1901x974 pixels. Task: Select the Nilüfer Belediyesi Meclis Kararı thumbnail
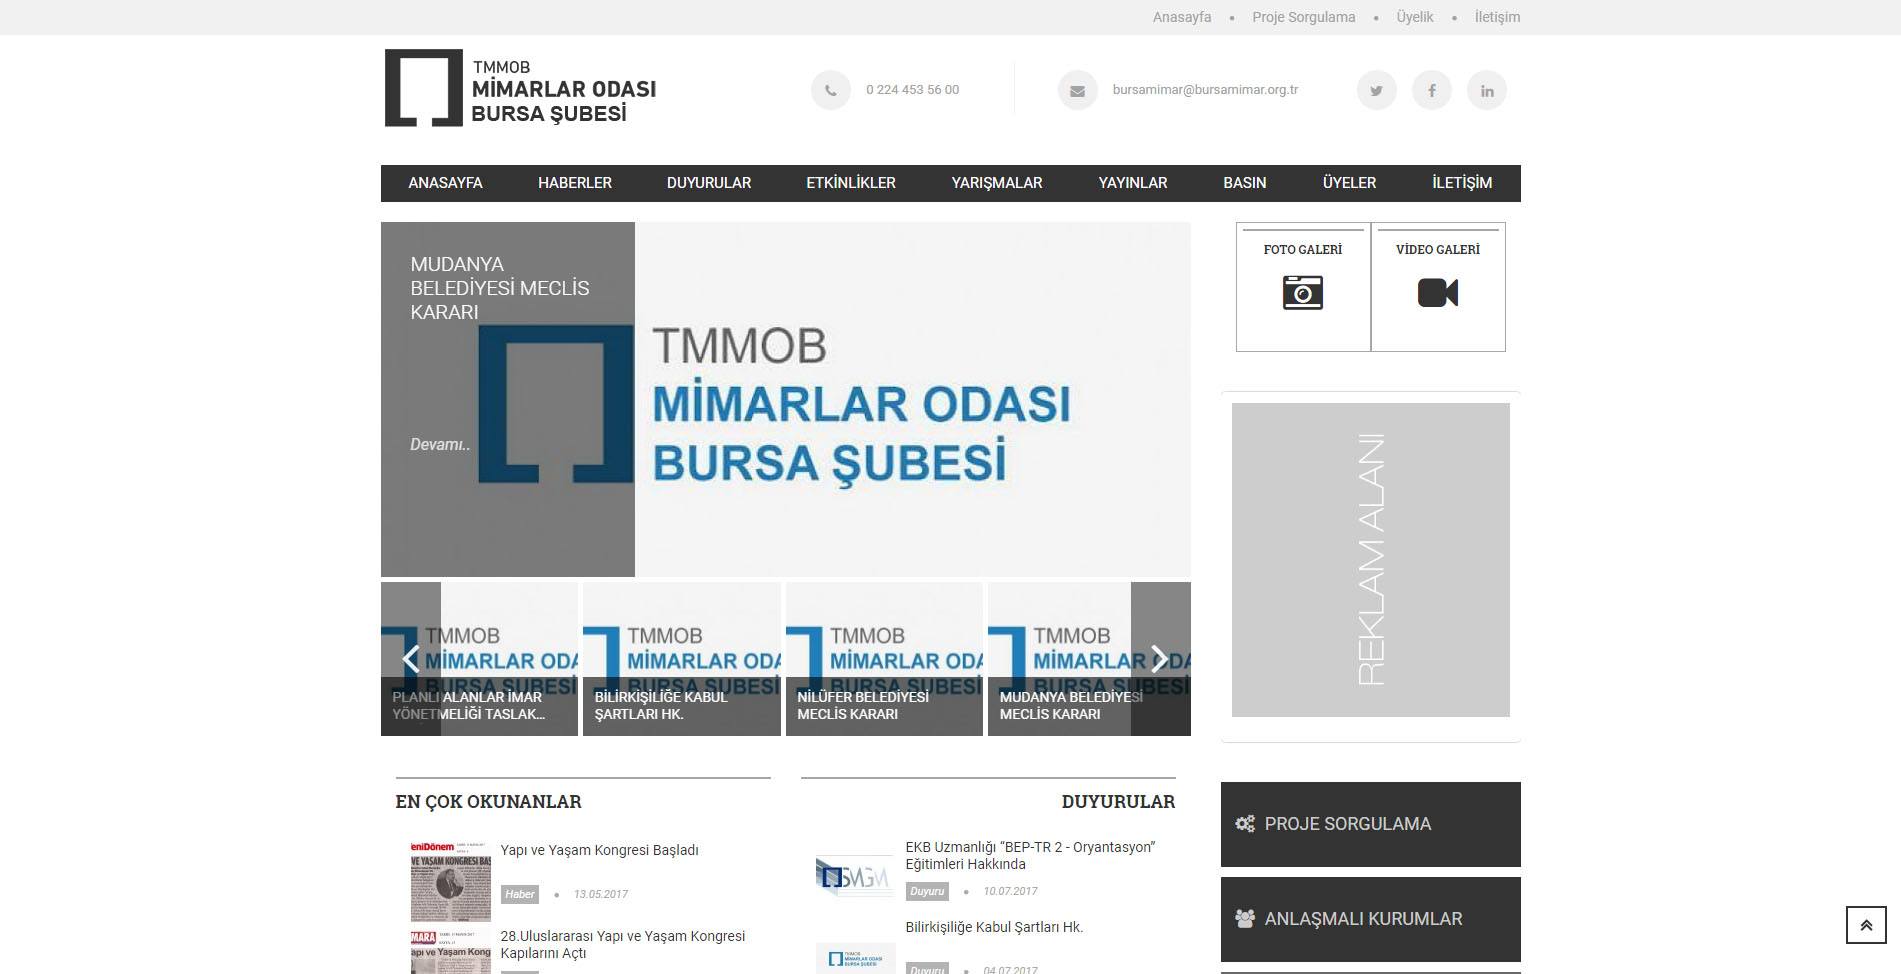tap(884, 659)
